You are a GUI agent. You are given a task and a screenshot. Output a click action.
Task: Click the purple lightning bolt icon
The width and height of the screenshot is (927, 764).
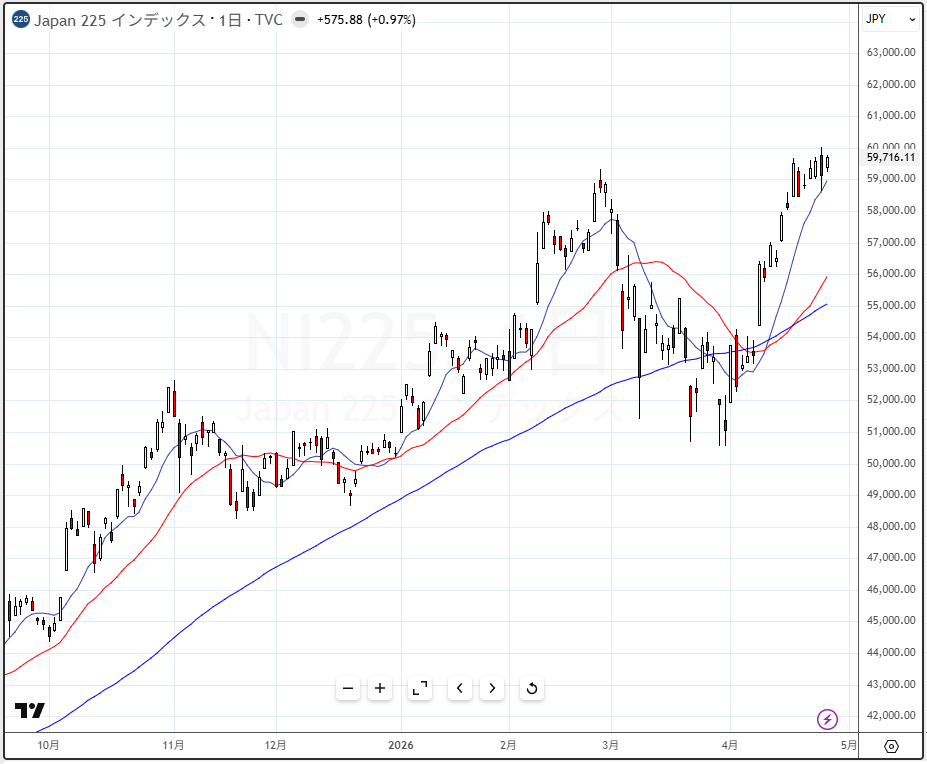pyautogui.click(x=827, y=719)
